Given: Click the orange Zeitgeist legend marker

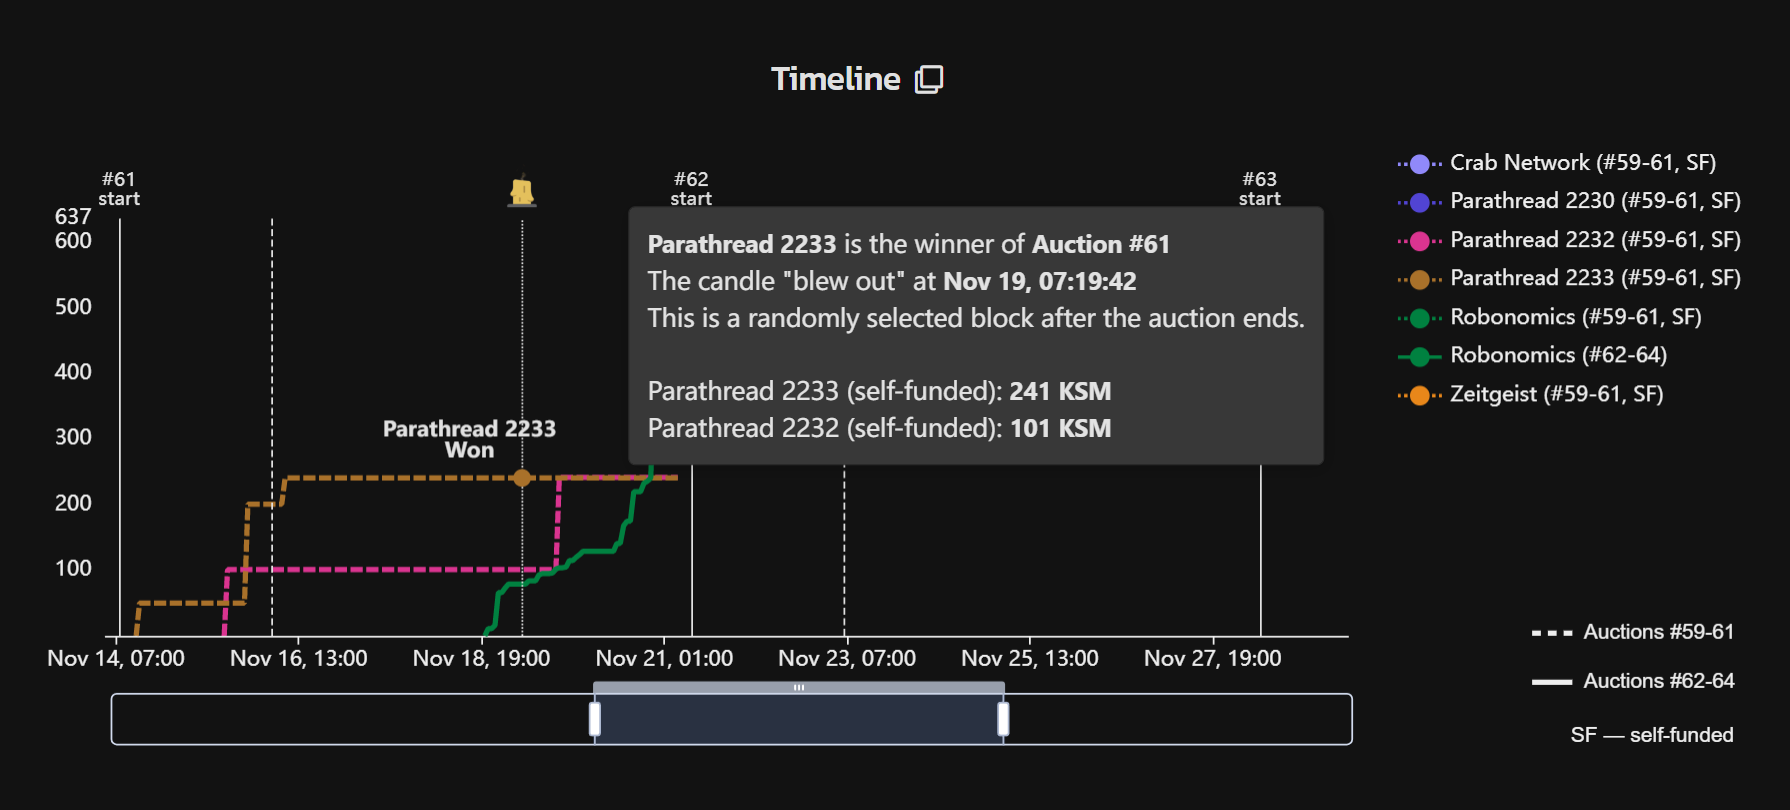Looking at the screenshot, I should (1419, 395).
